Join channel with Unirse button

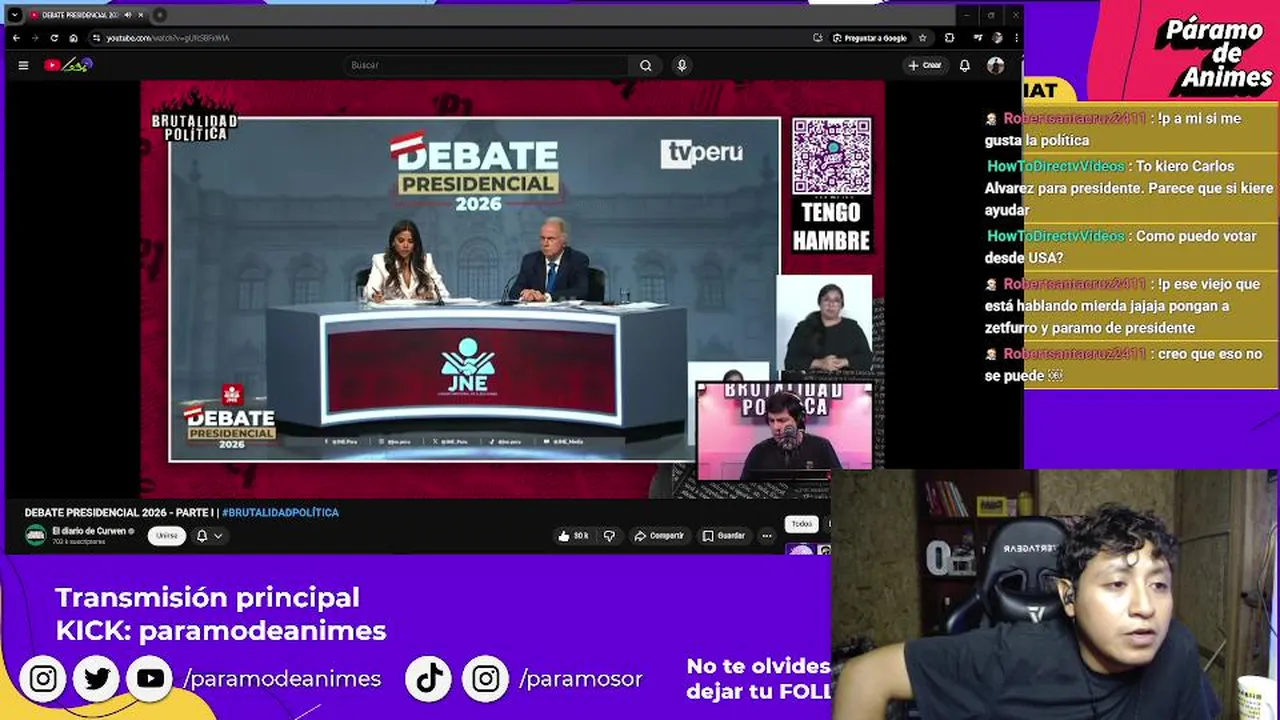point(167,536)
